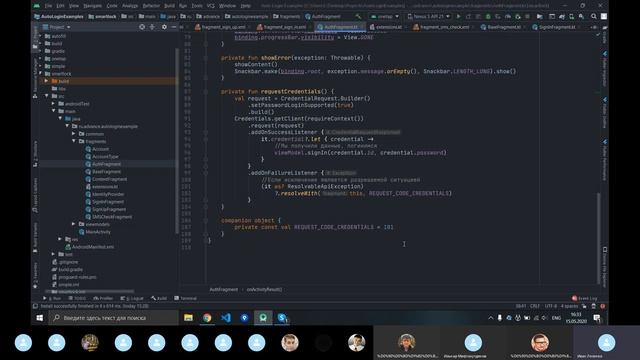Open Visual Studio Code from taskbar

click(x=226, y=318)
